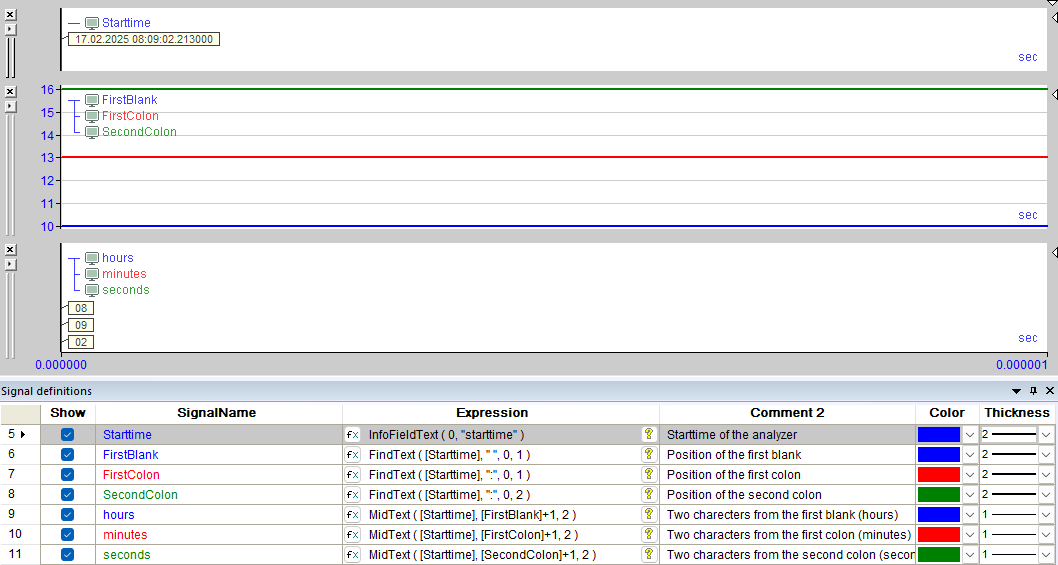Click comment Position of the first blank
The height and width of the screenshot is (565, 1058).
pyautogui.click(x=734, y=455)
